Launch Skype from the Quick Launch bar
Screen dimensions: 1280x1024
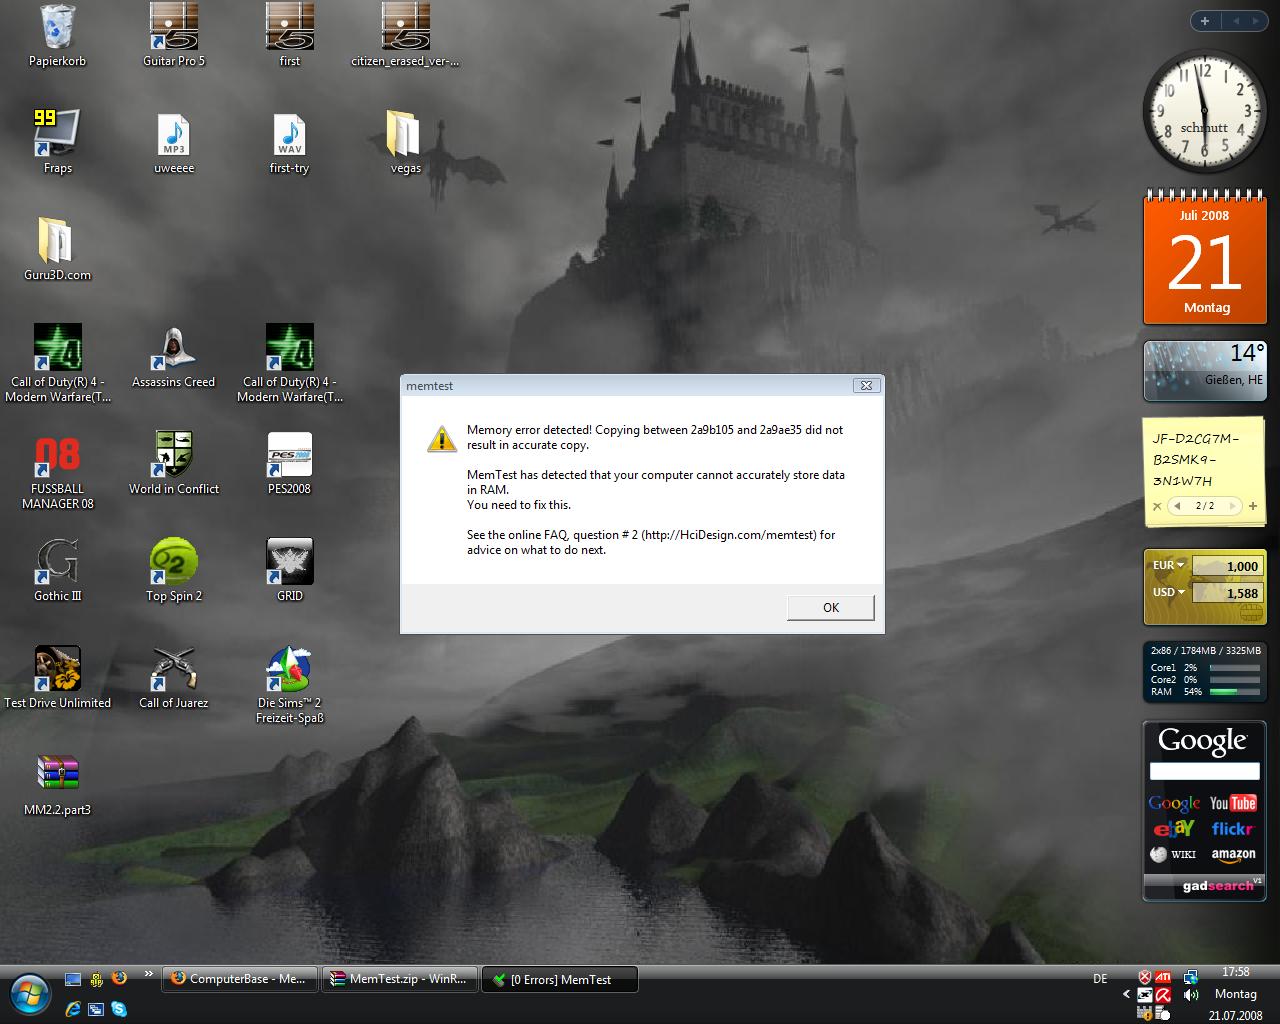pyautogui.click(x=119, y=1009)
